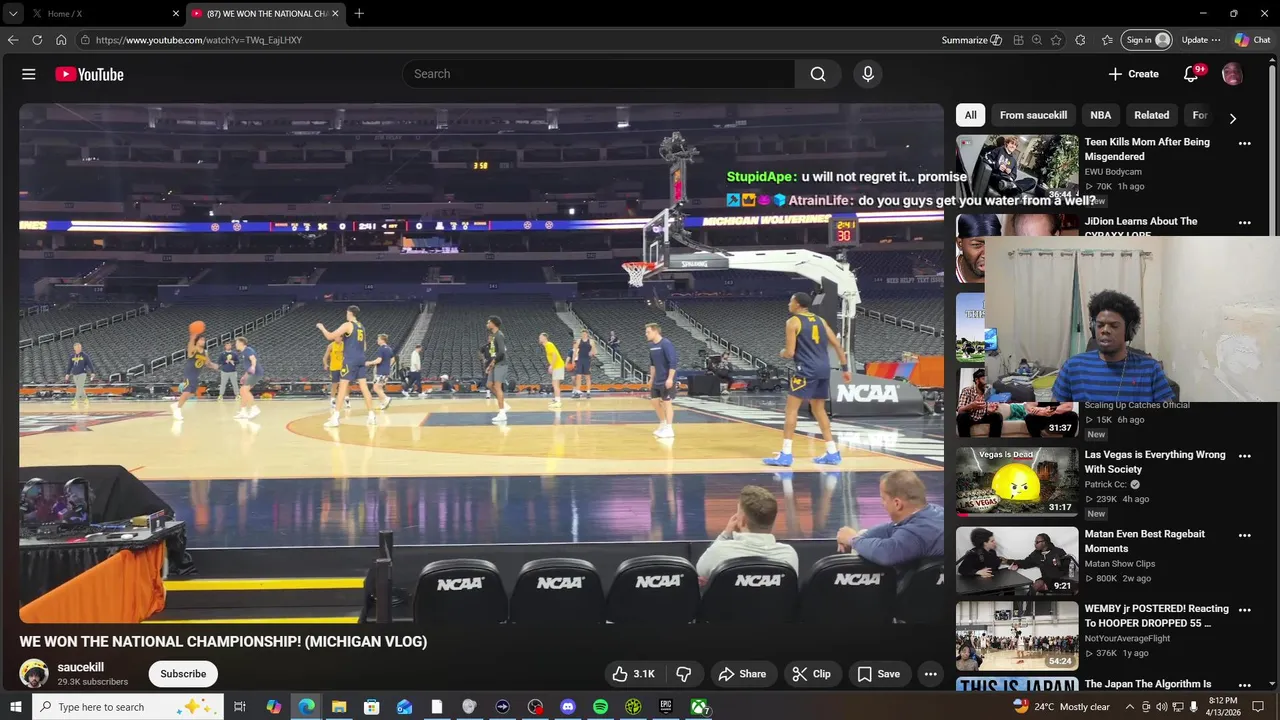The image size is (1280, 720).
Task: Click the Create button
Action: 1134,74
